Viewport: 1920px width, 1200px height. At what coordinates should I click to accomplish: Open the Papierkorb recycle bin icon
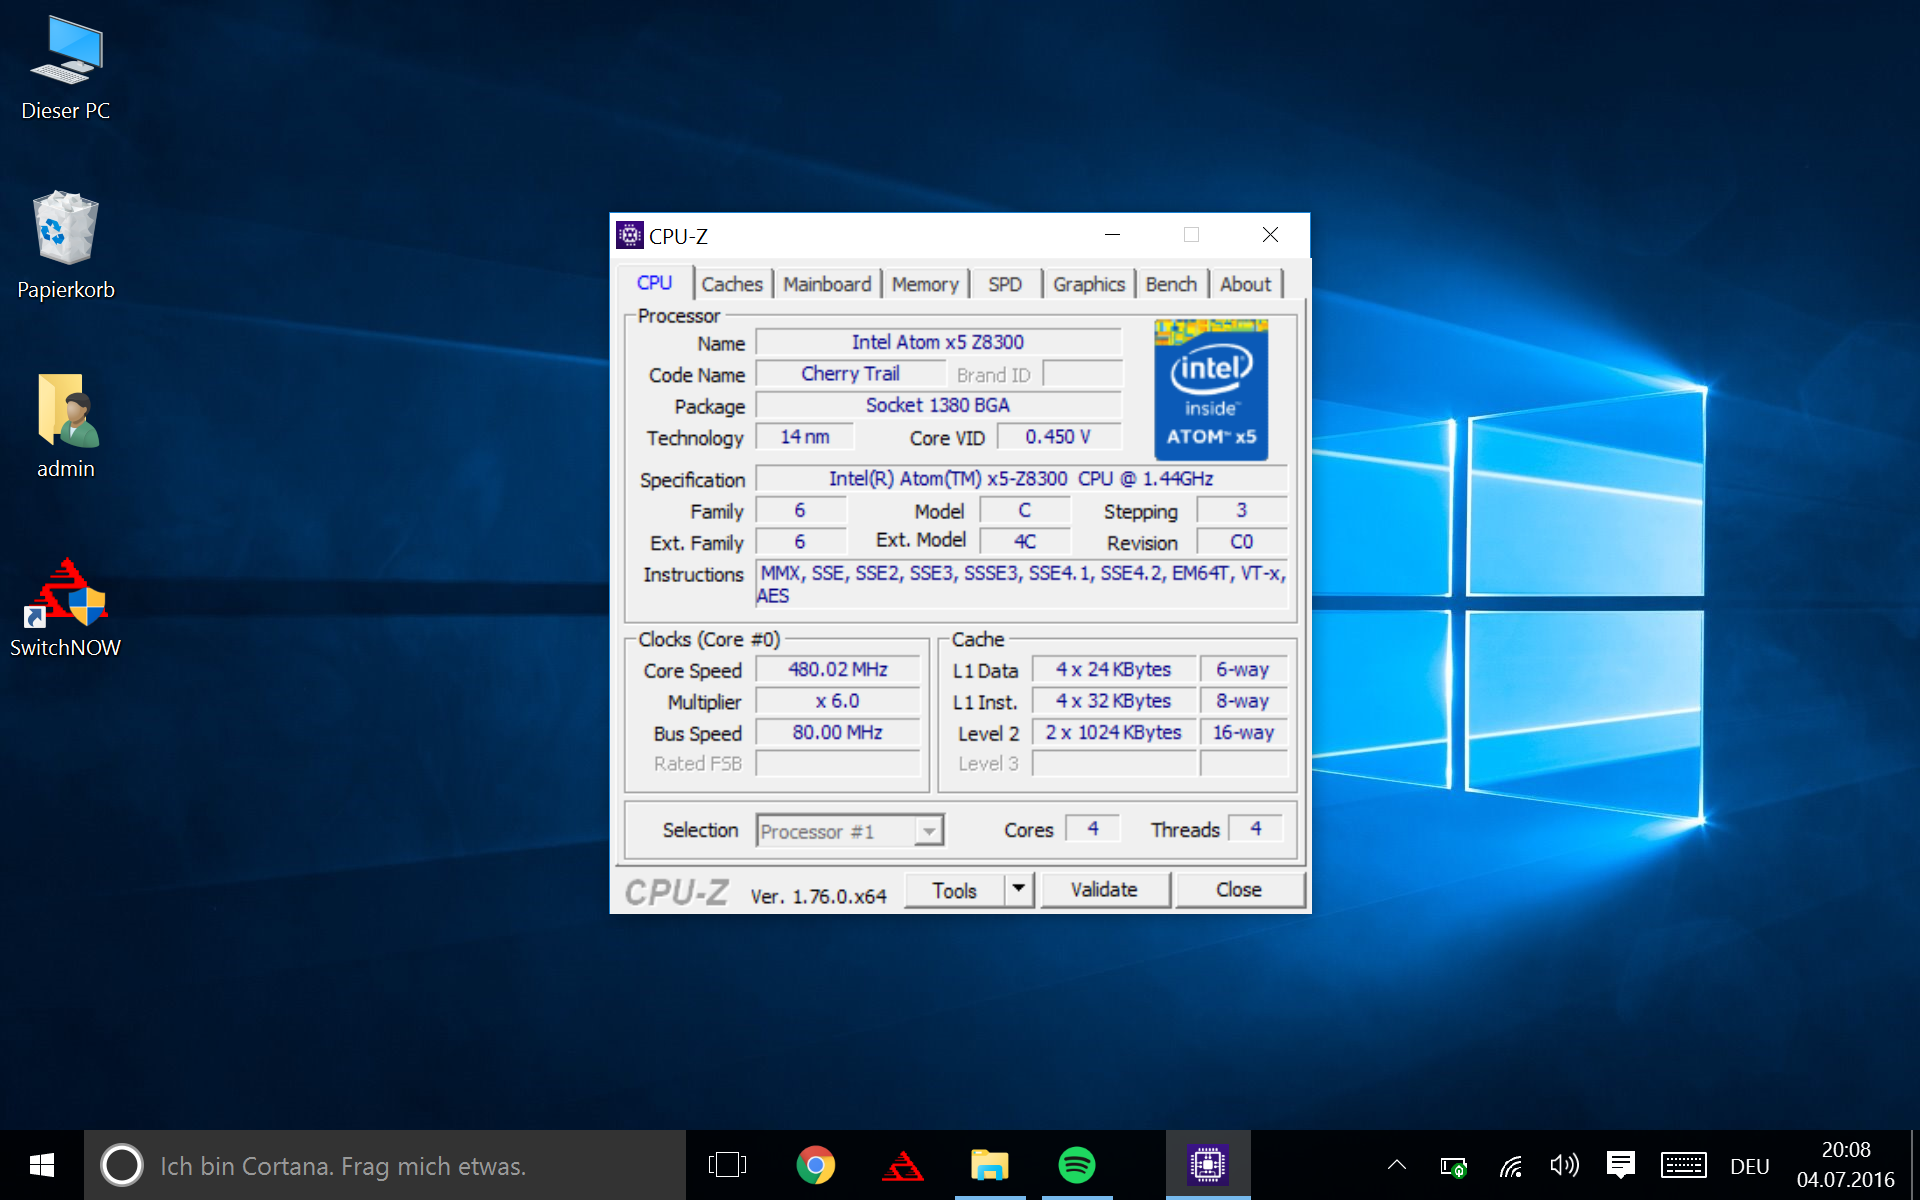tap(66, 245)
